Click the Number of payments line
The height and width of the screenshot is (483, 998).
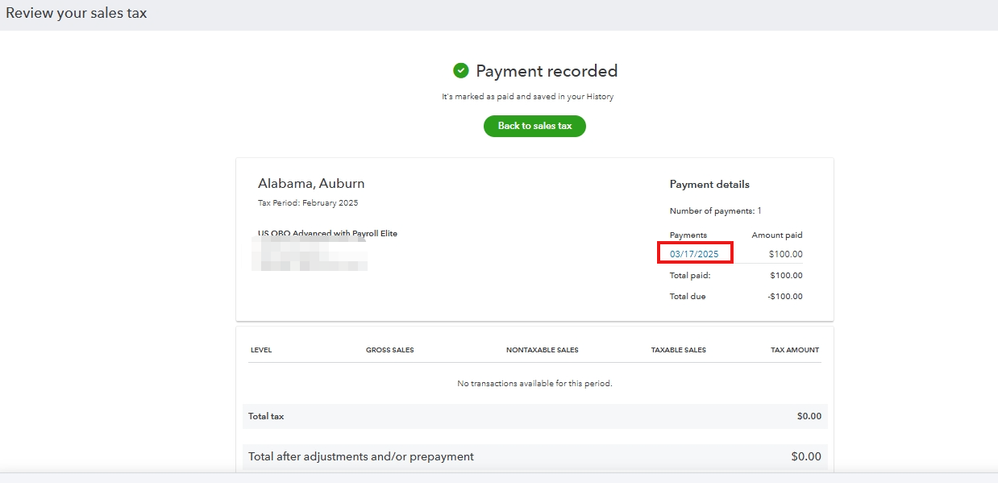[715, 211]
